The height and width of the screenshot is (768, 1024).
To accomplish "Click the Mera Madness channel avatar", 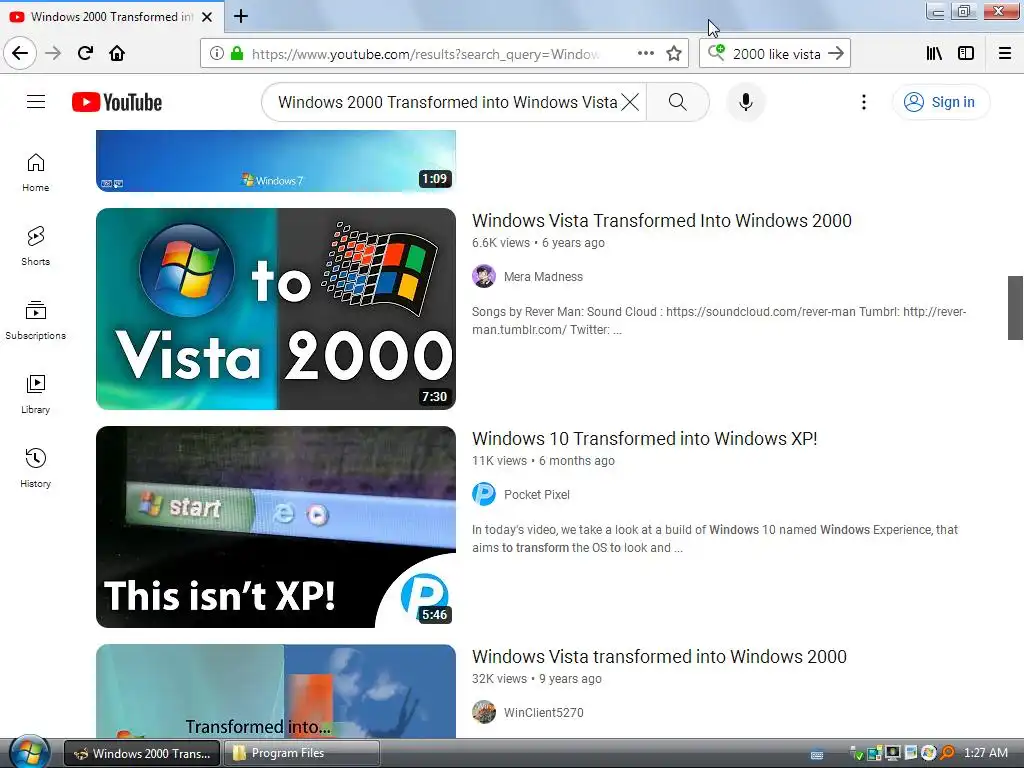I will pos(484,277).
